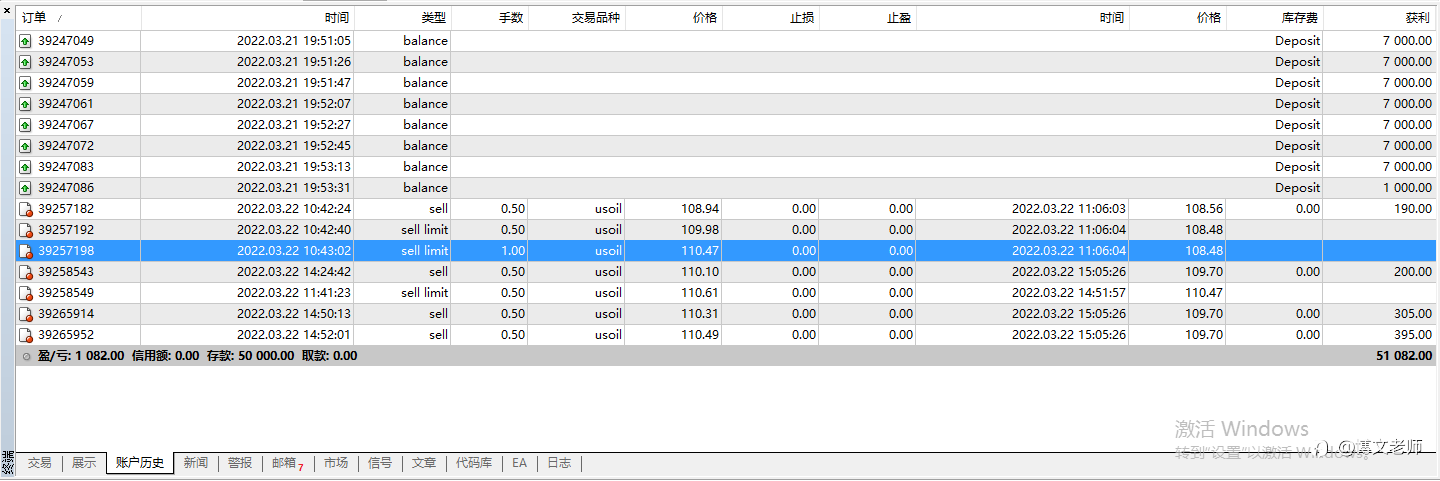The height and width of the screenshot is (481, 1440).
Task: Click the 存款: 50 000.00 summary text
Action: coord(250,356)
